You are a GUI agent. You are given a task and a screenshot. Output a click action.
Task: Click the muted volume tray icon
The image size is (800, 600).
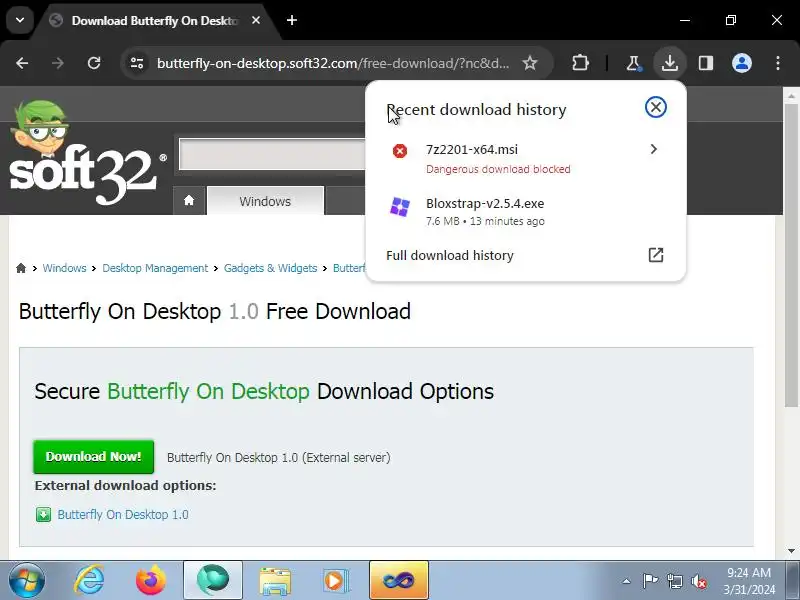click(x=698, y=581)
